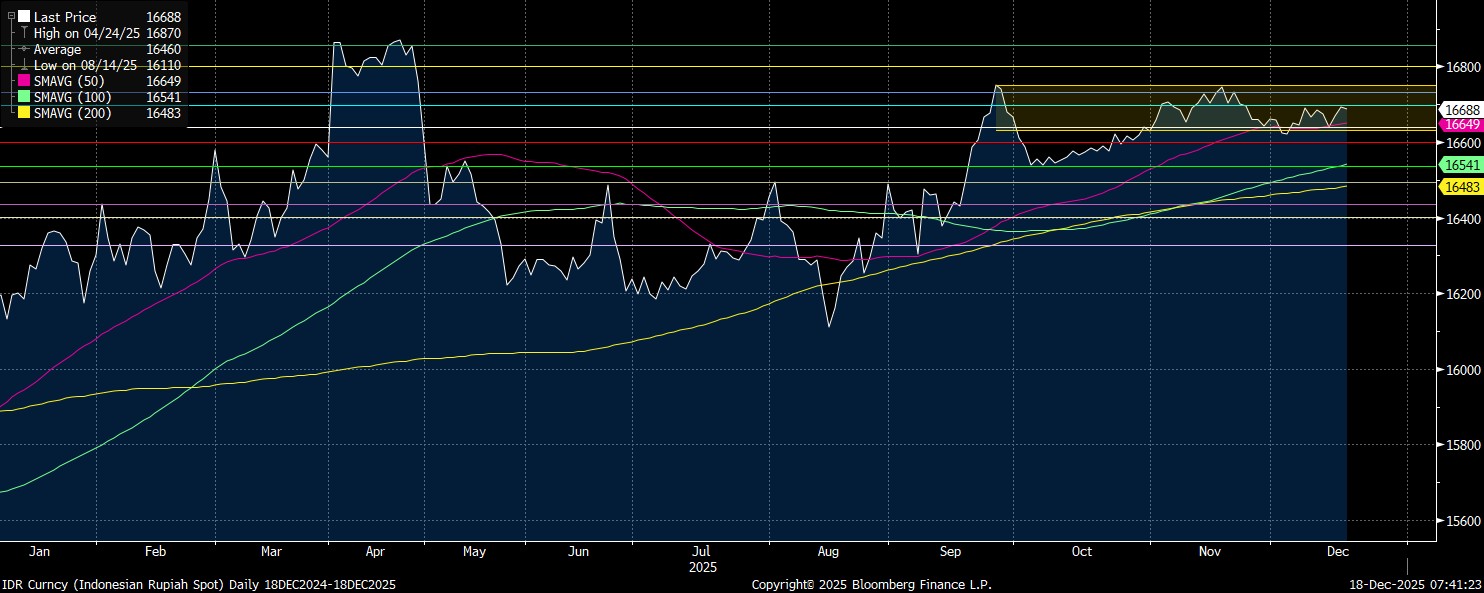Viewport: 1484px width, 593px height.
Task: Click the shaded yellow range rectangle
Action: tap(1100, 108)
